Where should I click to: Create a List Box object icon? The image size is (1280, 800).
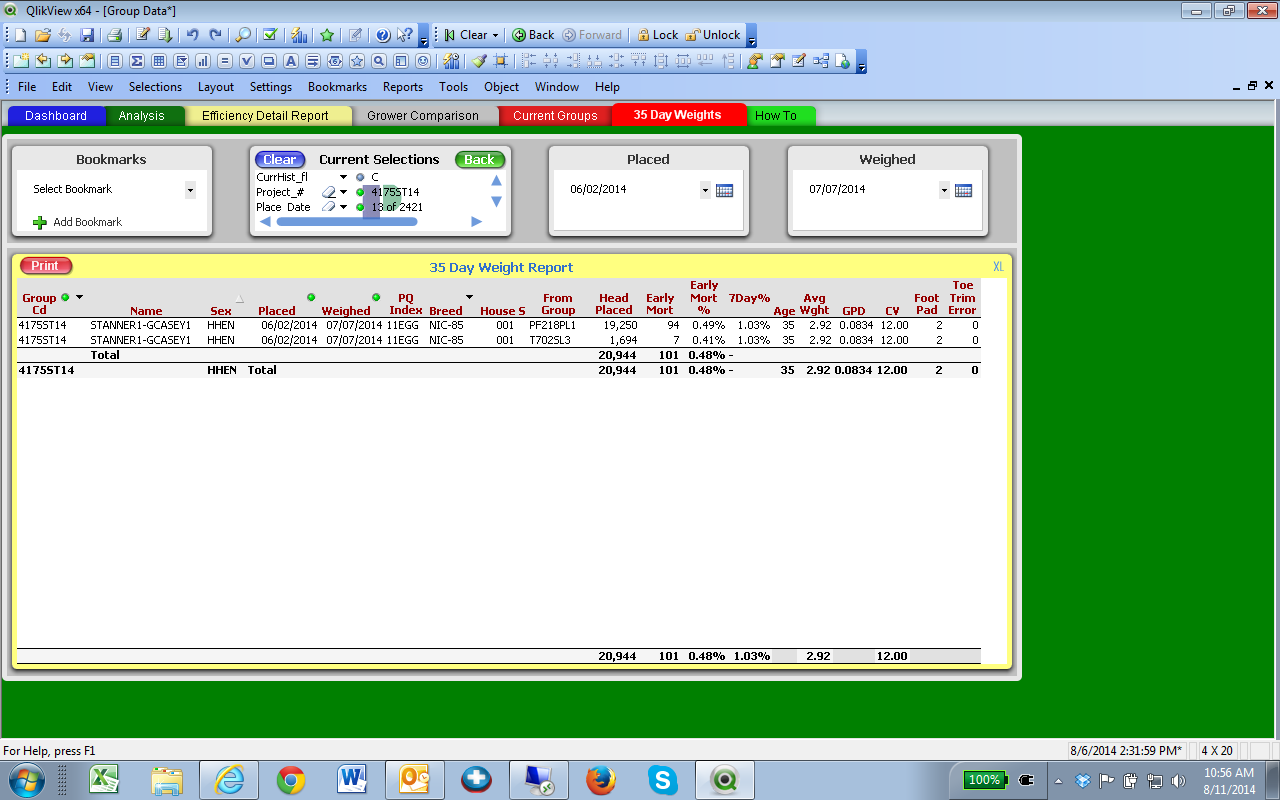114,61
